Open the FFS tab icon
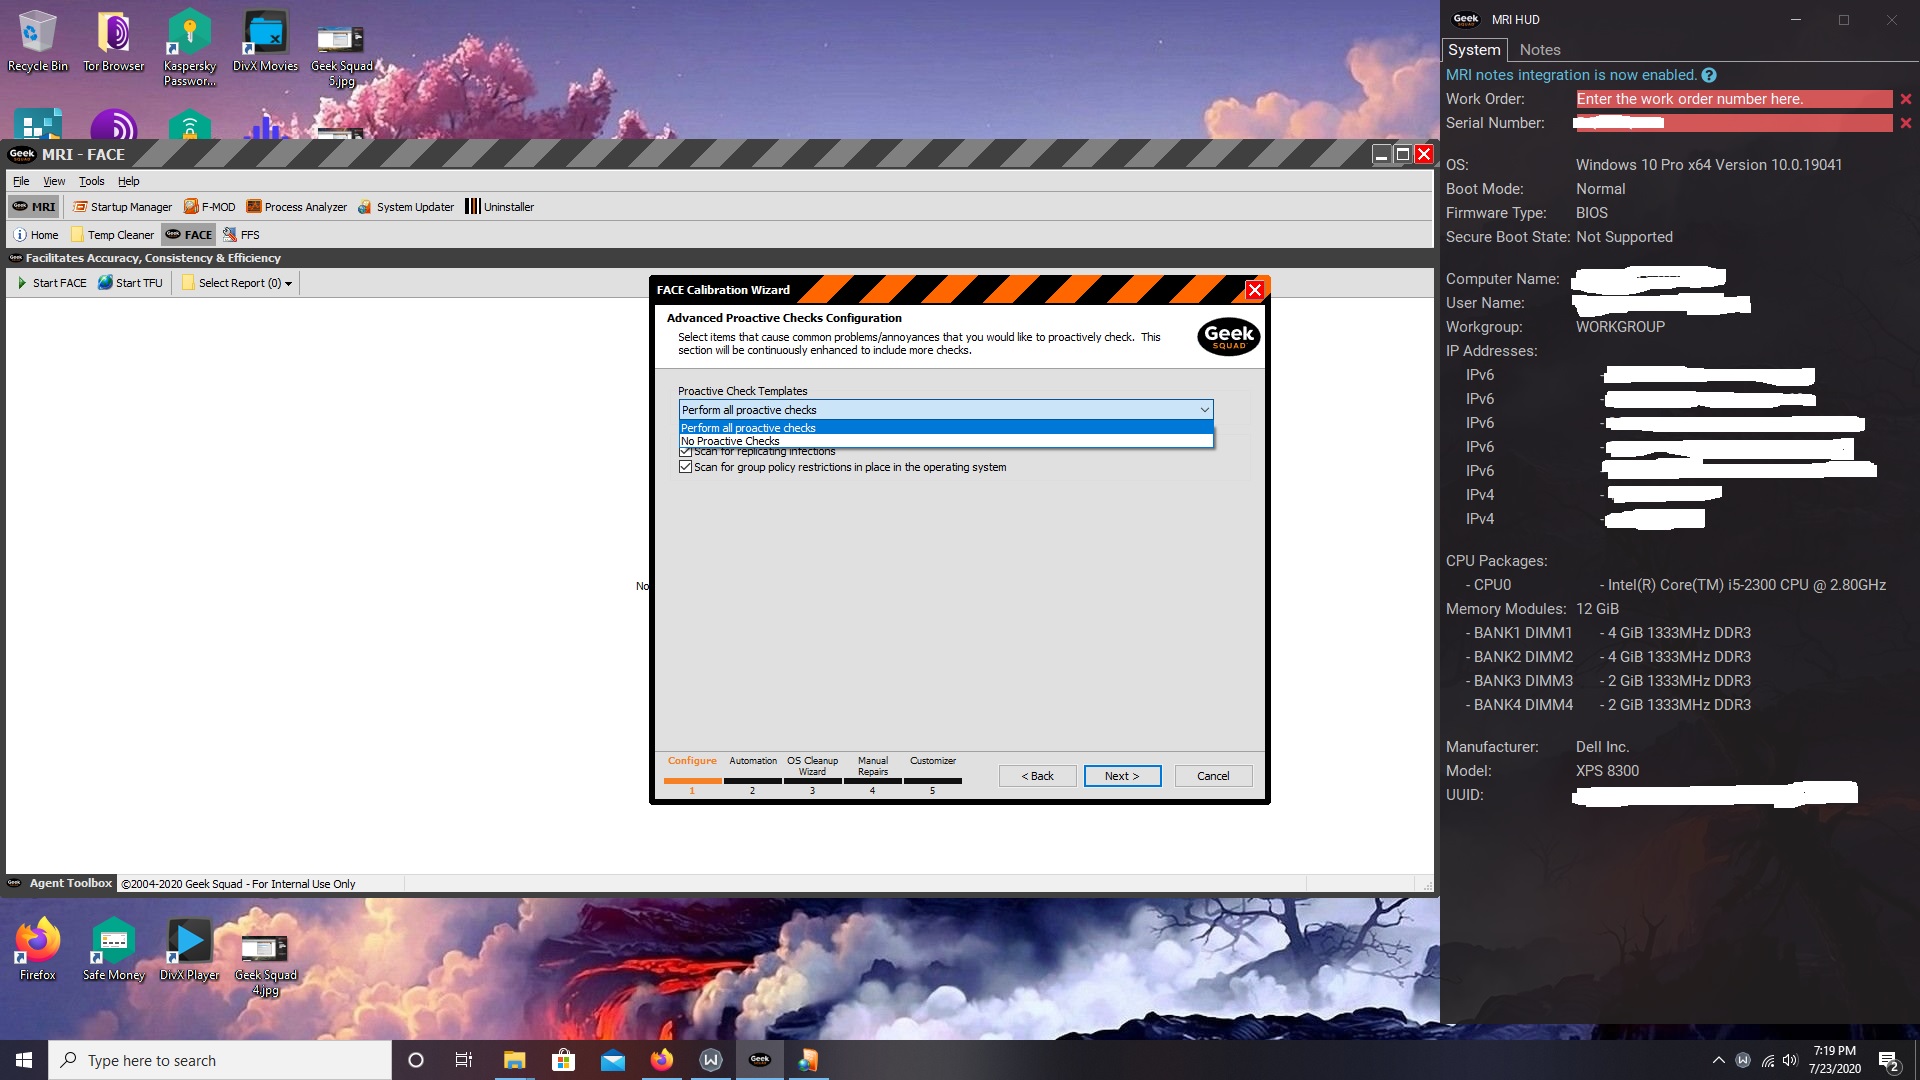Screen dimensions: 1920x1080 click(230, 235)
